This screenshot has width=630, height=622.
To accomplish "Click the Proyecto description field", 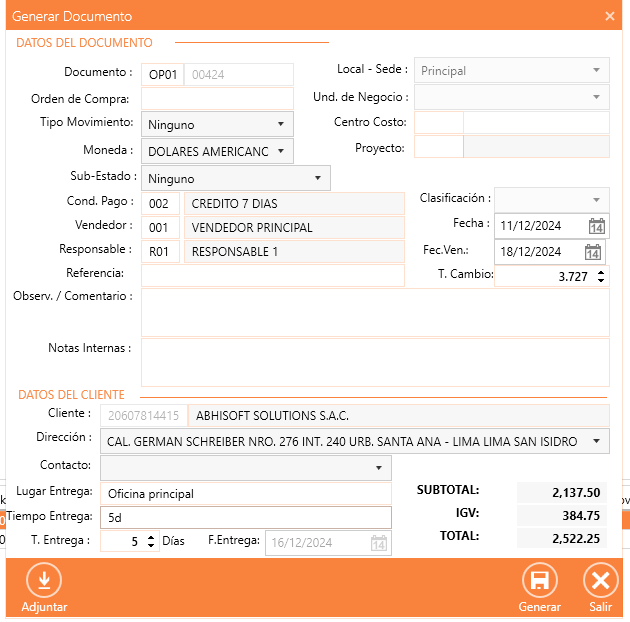I will (x=536, y=147).
